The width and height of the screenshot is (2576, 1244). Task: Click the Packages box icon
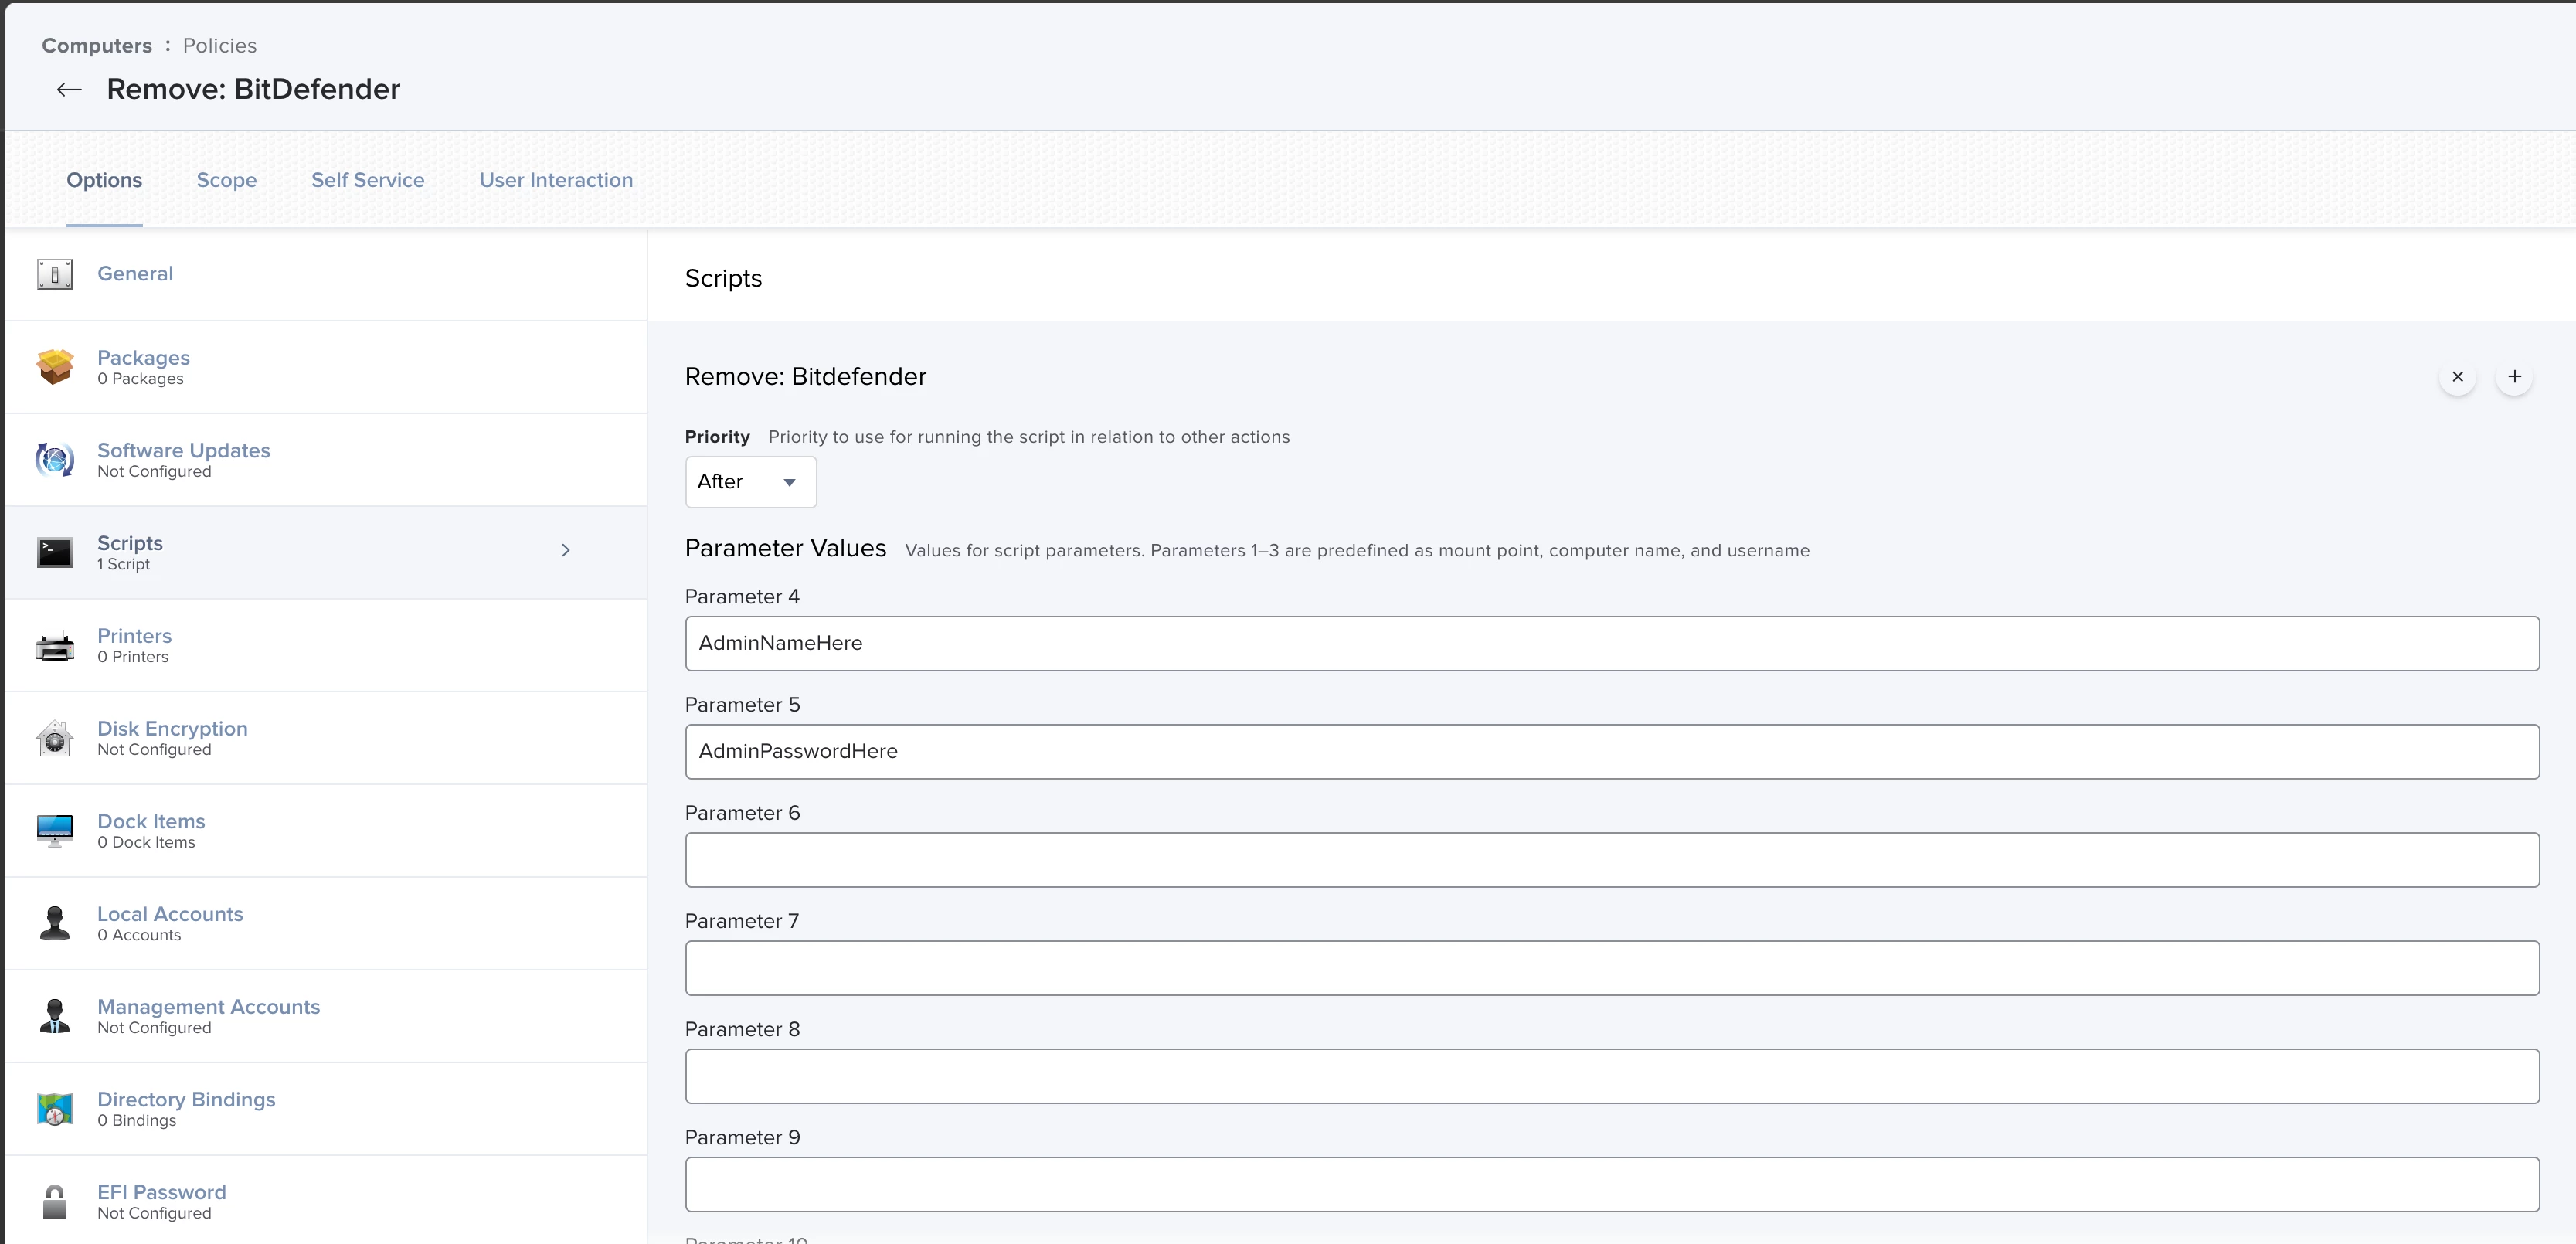(x=55, y=367)
